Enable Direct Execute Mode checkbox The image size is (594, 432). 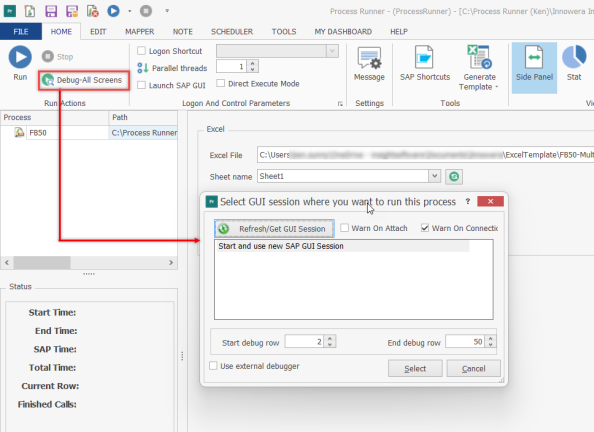[x=220, y=83]
